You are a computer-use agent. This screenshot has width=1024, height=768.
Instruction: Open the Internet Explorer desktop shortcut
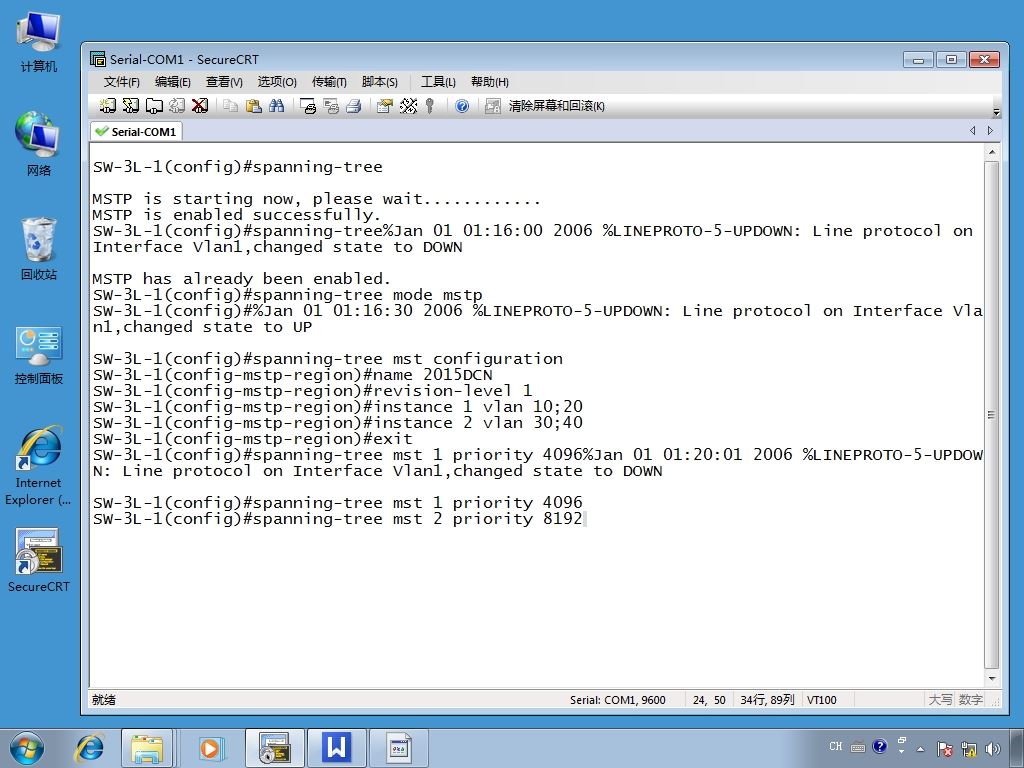(39, 465)
